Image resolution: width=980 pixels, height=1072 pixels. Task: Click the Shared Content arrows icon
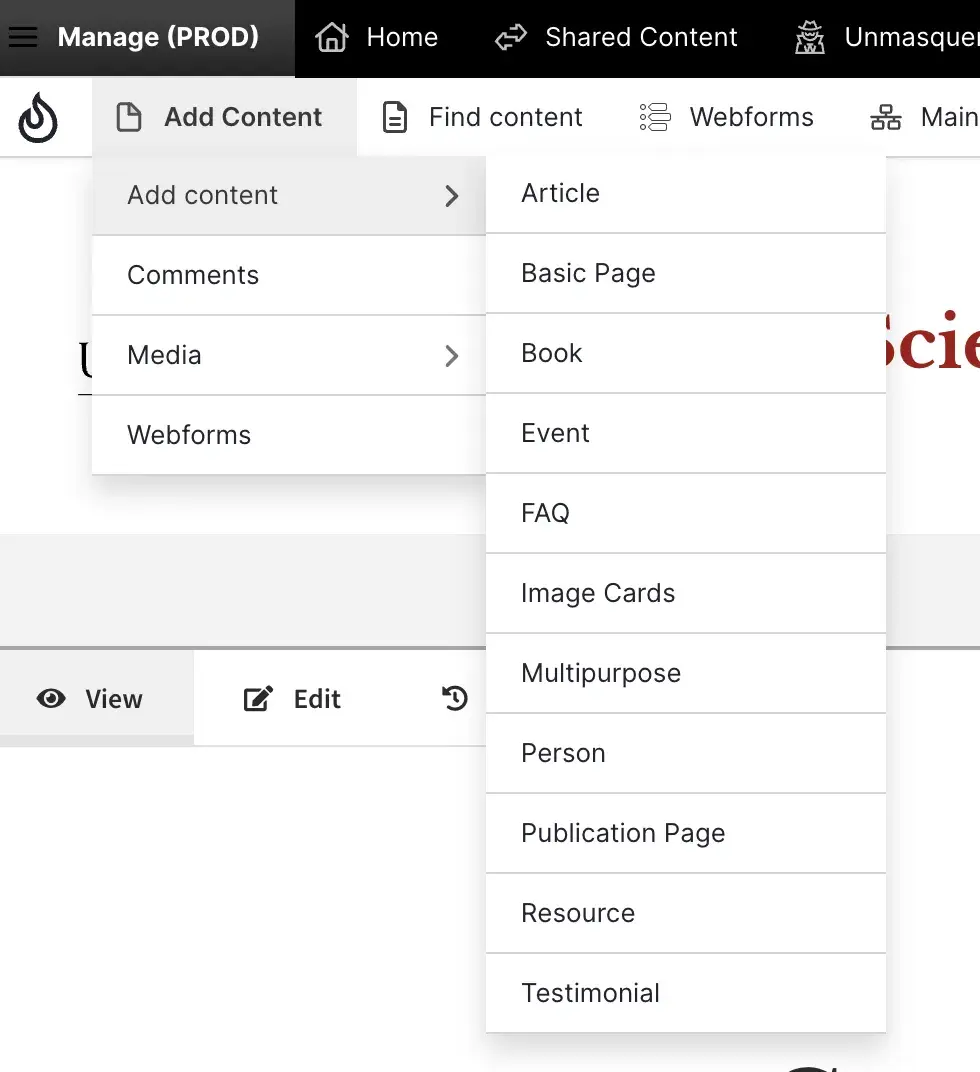point(511,38)
